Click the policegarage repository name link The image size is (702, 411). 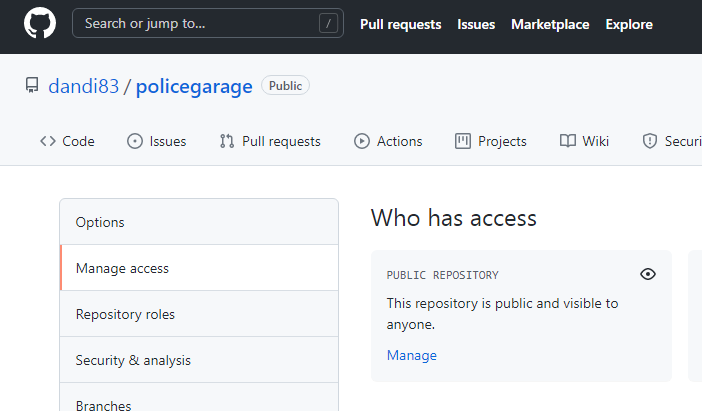[x=194, y=86]
